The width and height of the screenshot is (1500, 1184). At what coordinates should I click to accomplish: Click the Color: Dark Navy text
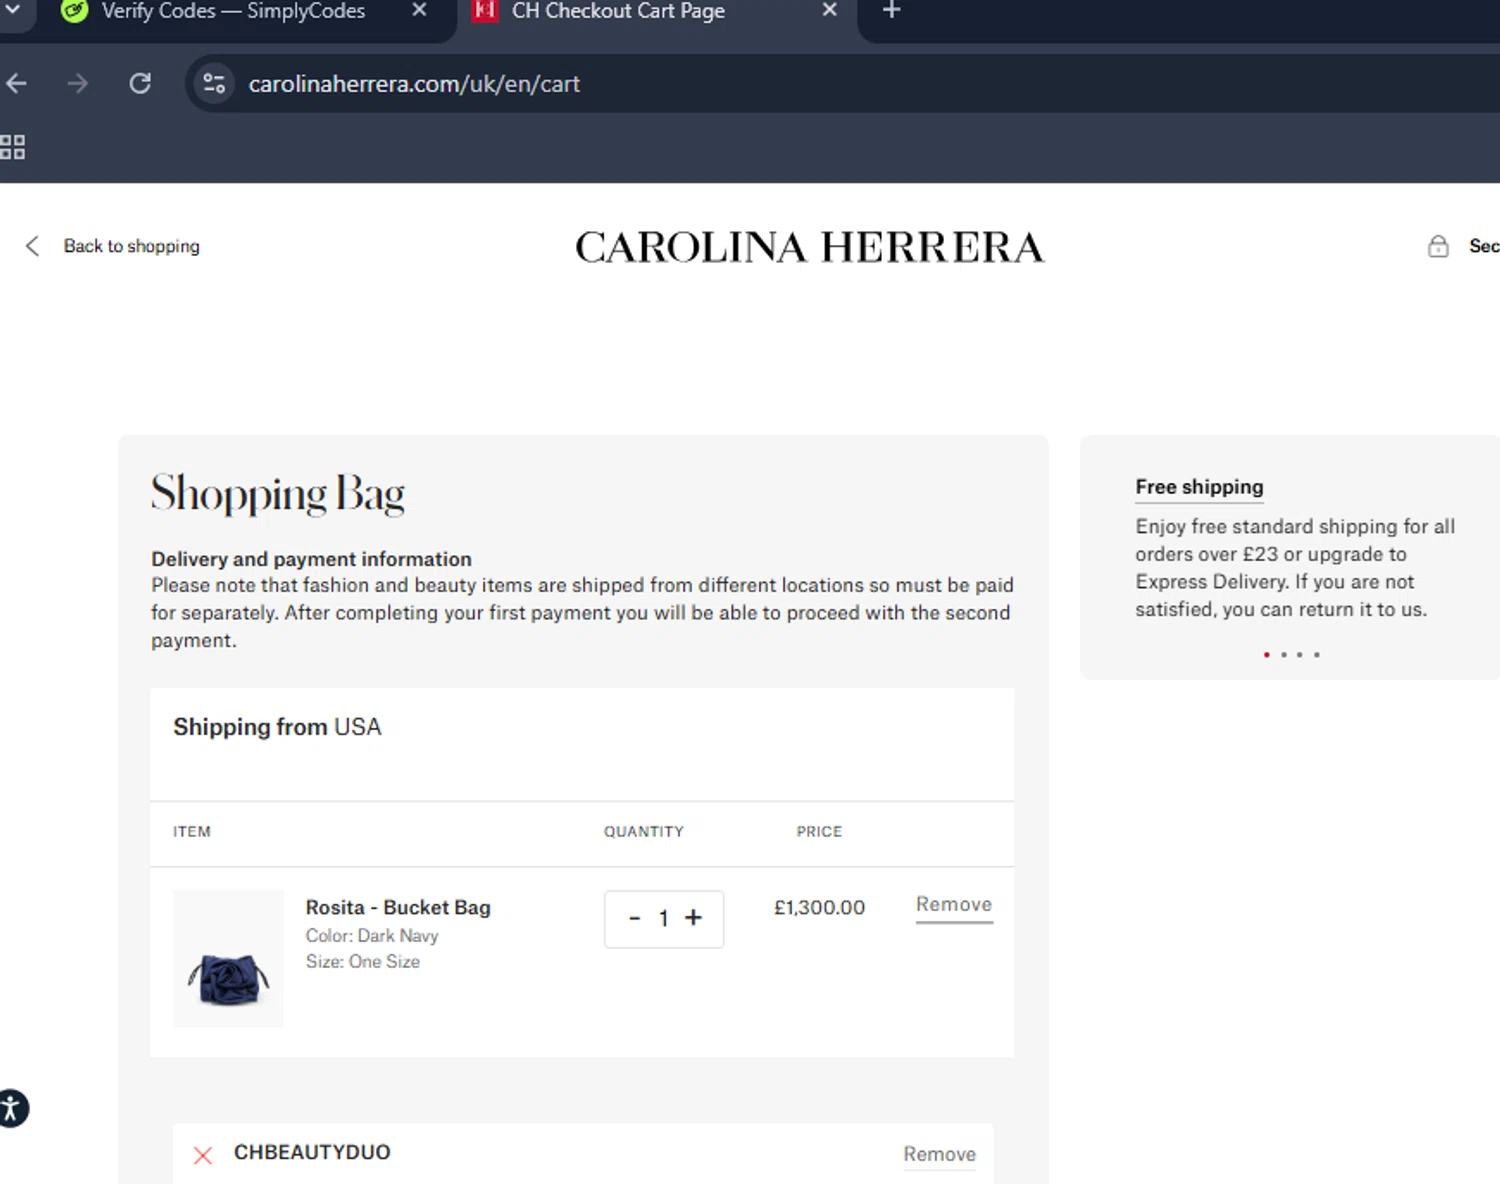[x=372, y=936]
